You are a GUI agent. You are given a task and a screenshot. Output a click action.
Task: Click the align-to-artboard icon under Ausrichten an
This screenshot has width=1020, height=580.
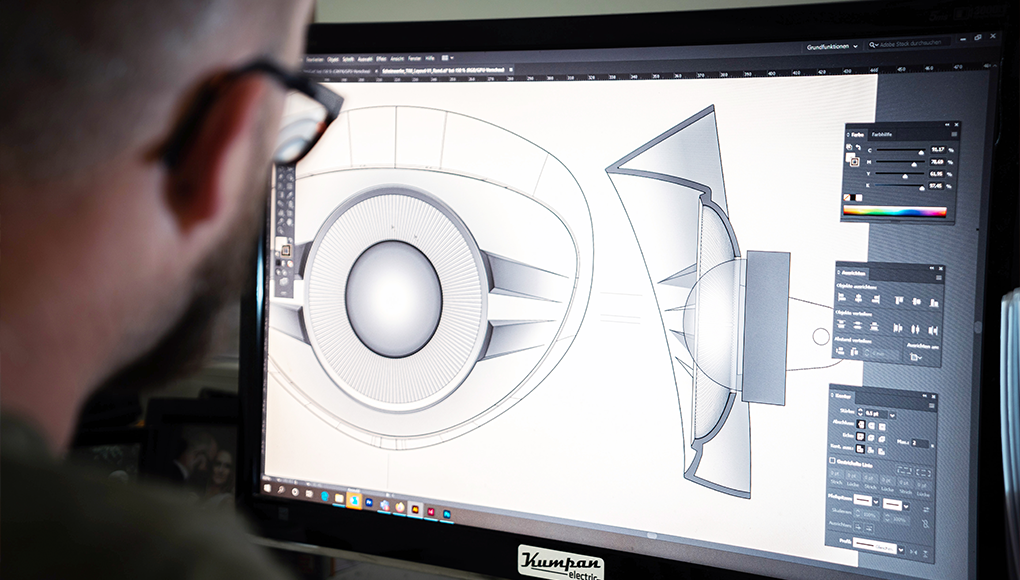(x=914, y=356)
